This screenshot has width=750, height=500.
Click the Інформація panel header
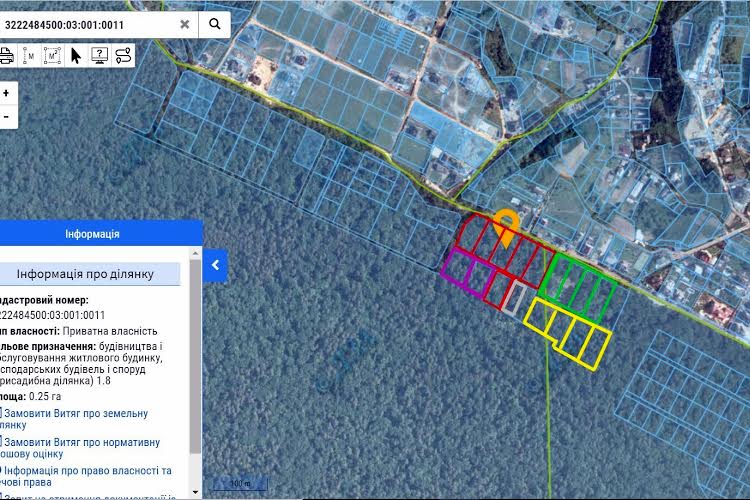[x=100, y=233]
